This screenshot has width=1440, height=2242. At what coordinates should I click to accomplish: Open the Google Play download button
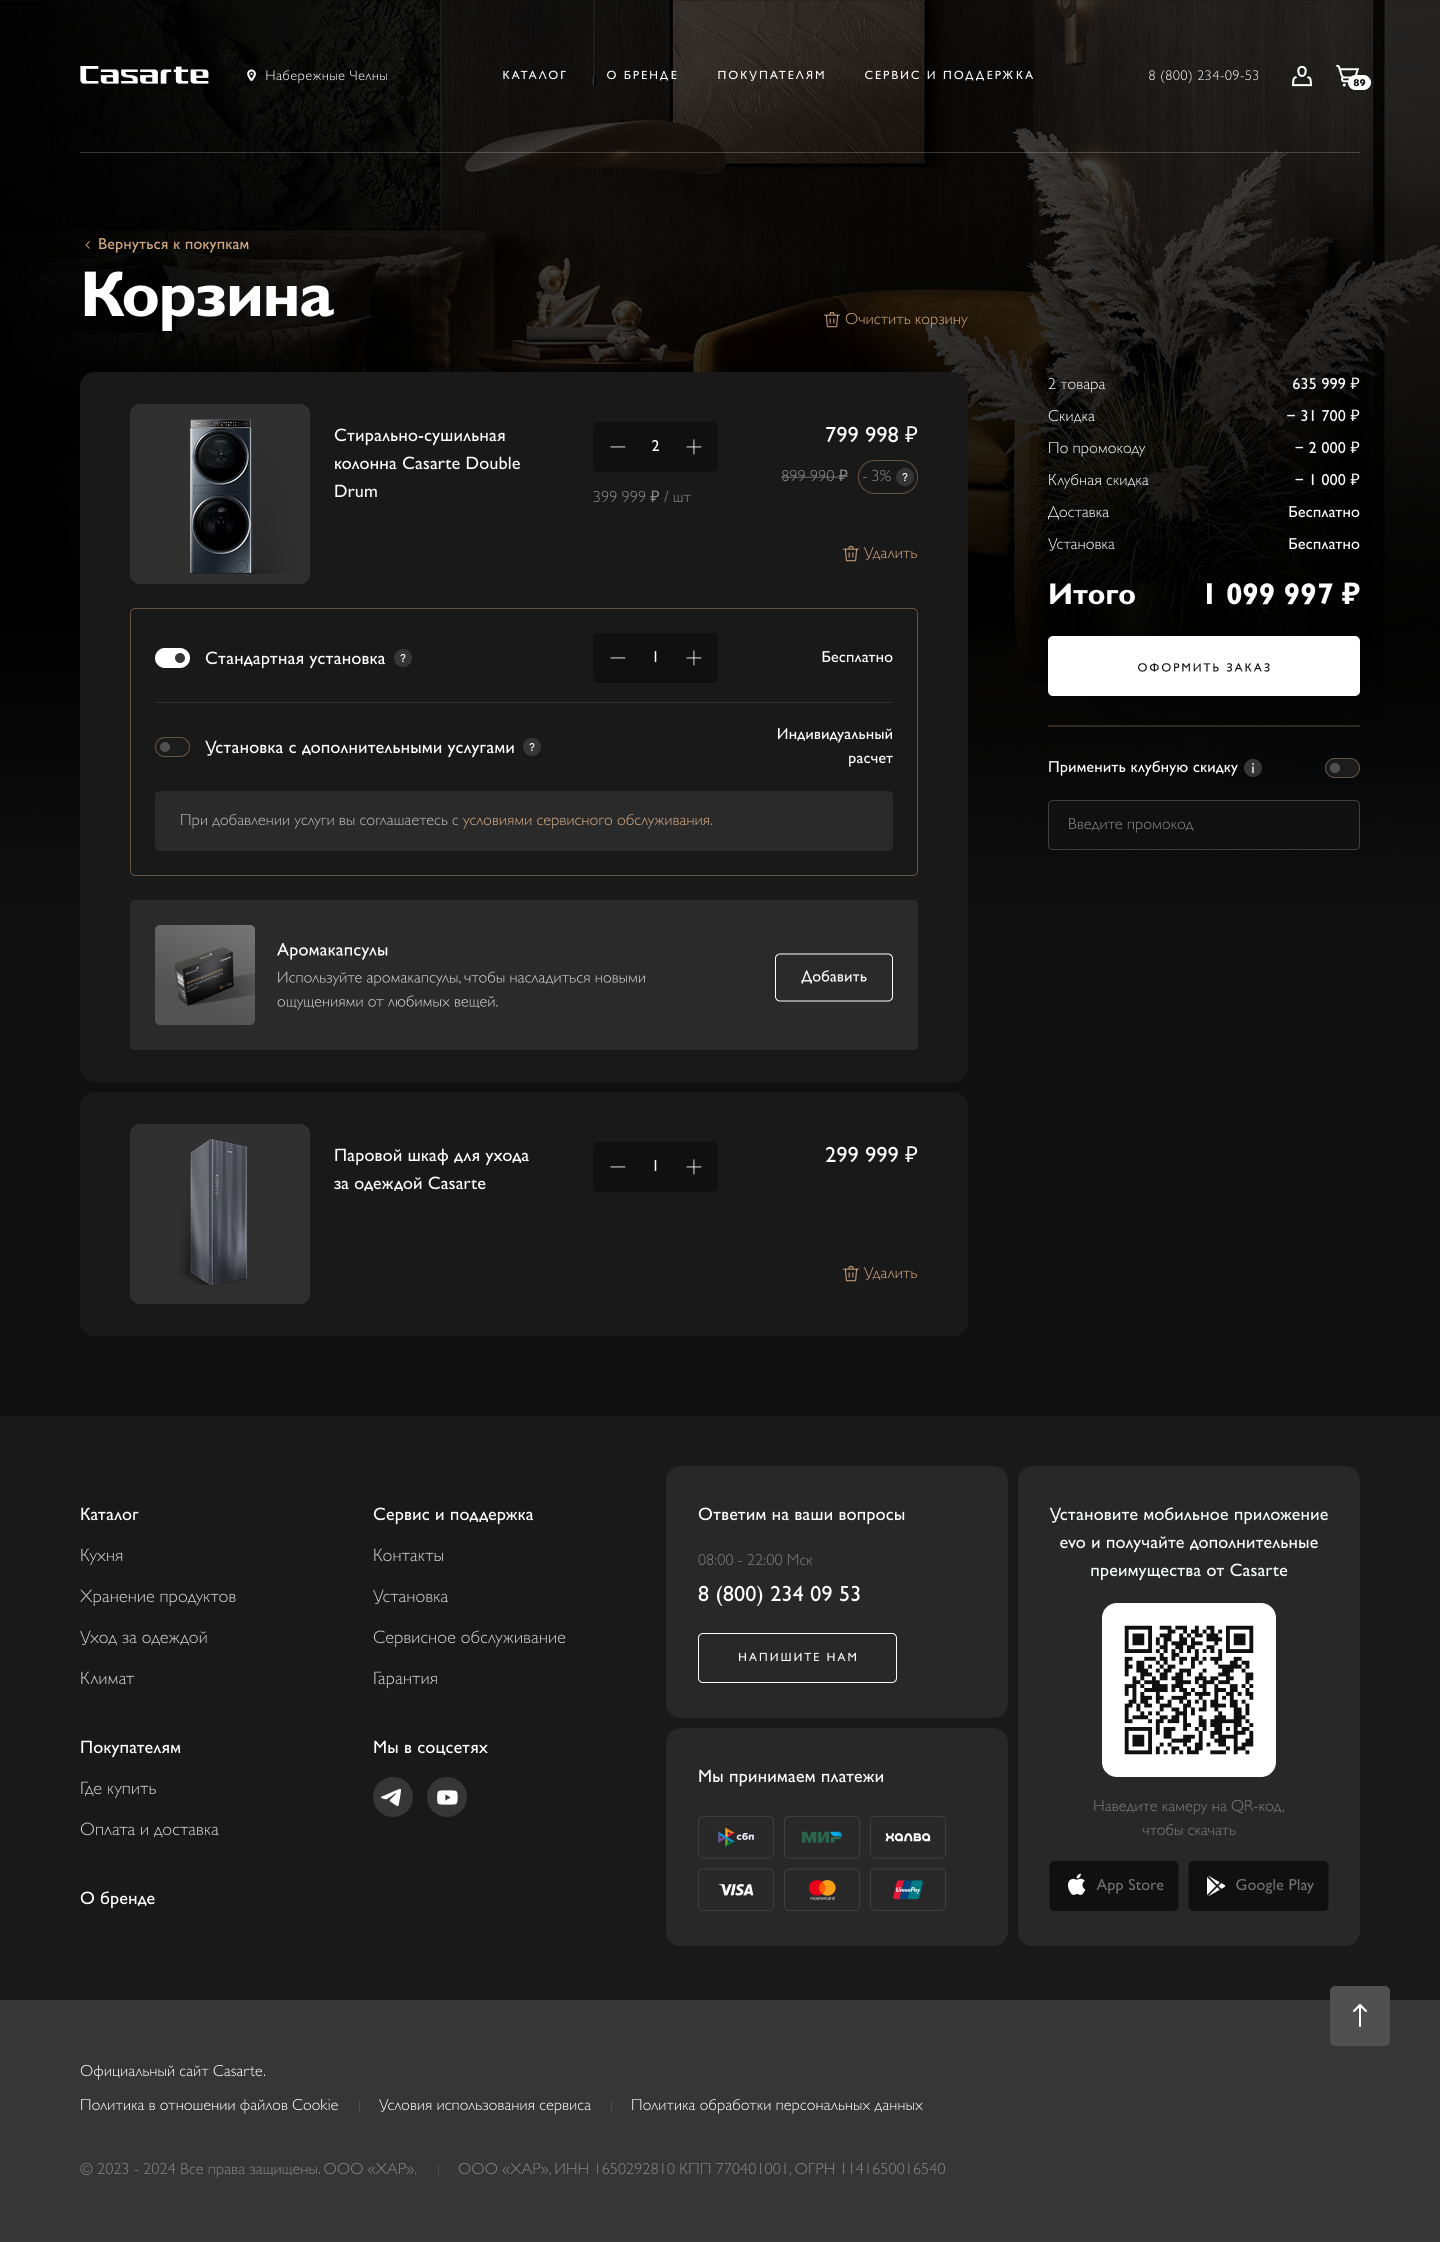click(x=1259, y=1886)
